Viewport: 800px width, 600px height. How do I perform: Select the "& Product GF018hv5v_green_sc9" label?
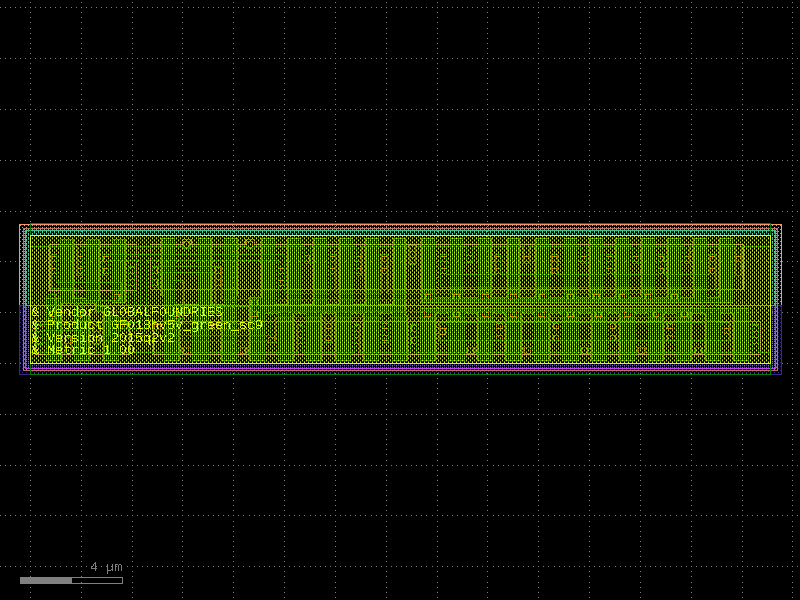[147, 325]
